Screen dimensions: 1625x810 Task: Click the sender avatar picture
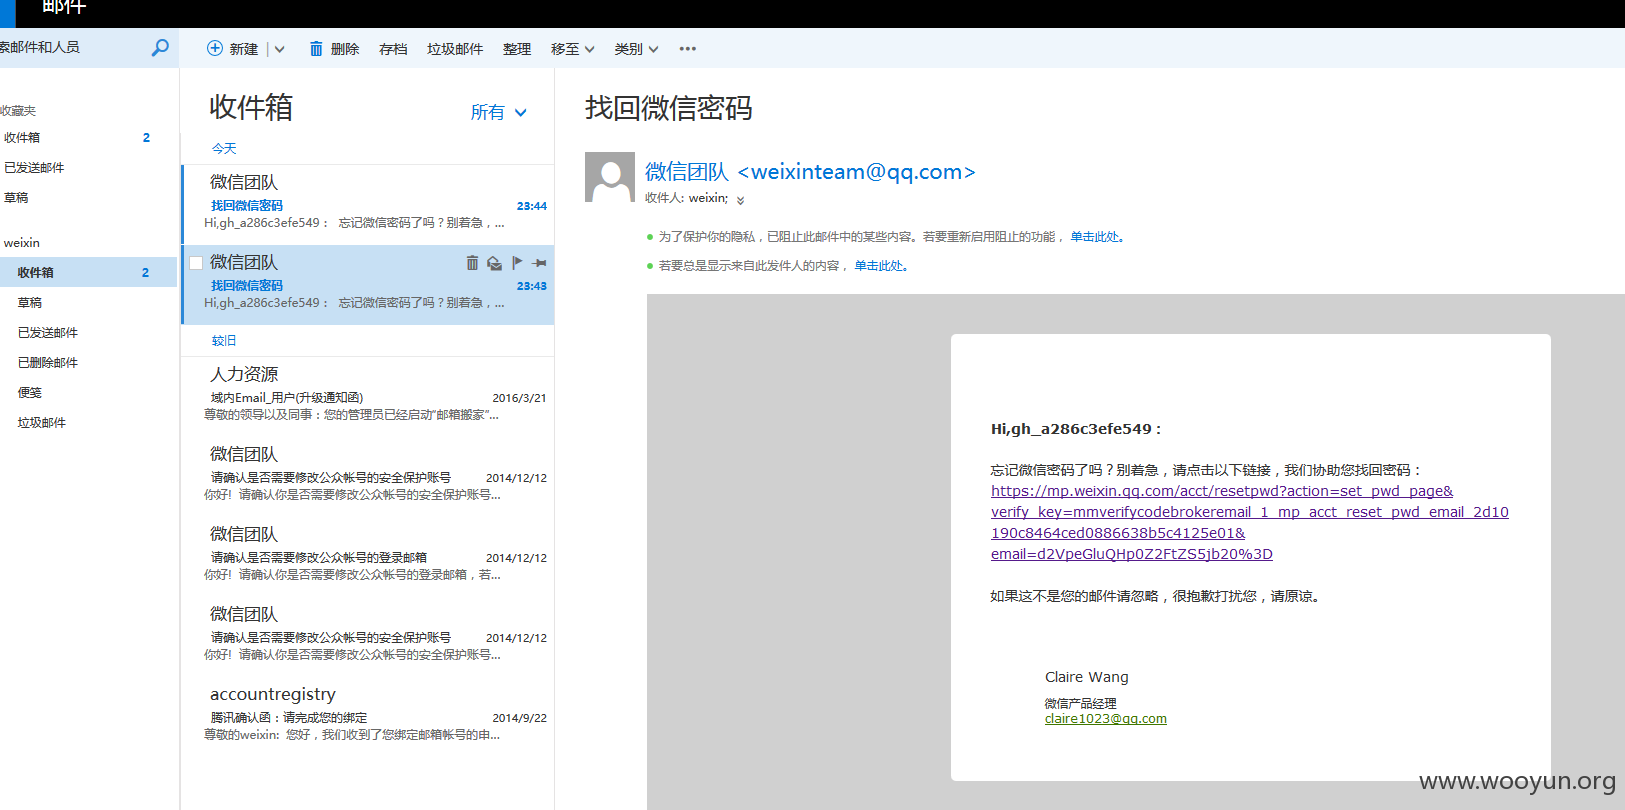pyautogui.click(x=610, y=177)
